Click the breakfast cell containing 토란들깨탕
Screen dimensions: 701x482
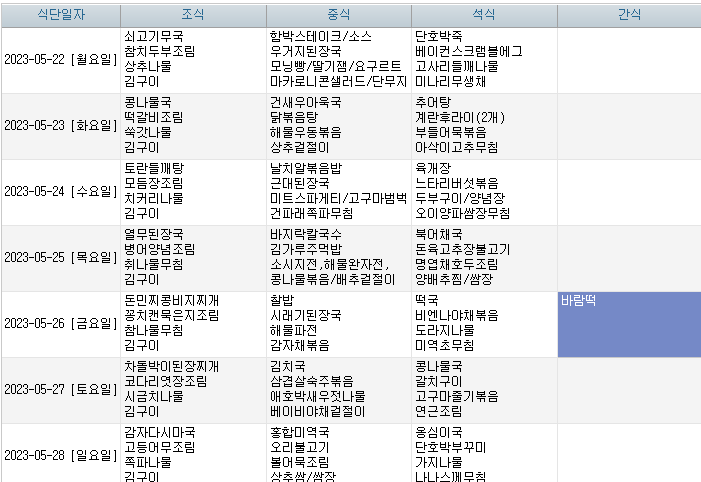click(x=193, y=191)
